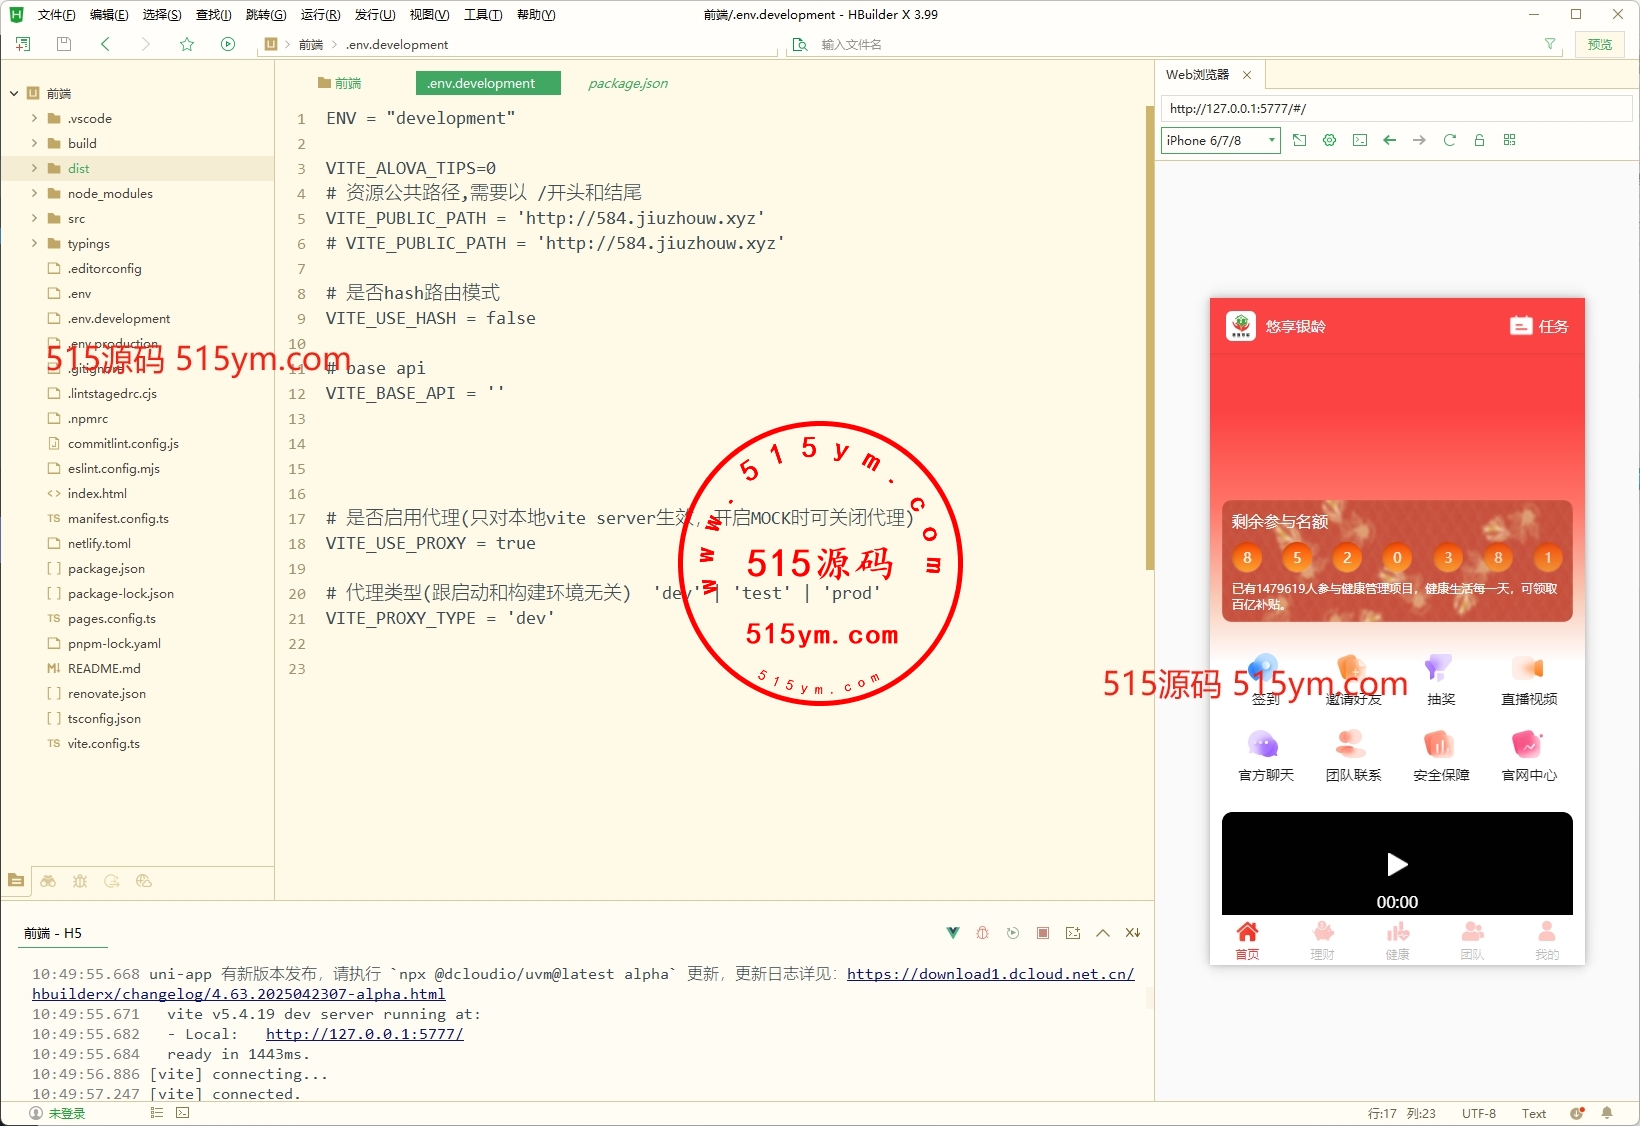This screenshot has height=1126, width=1640.
Task: Open the 运行(R) menu
Action: [320, 14]
